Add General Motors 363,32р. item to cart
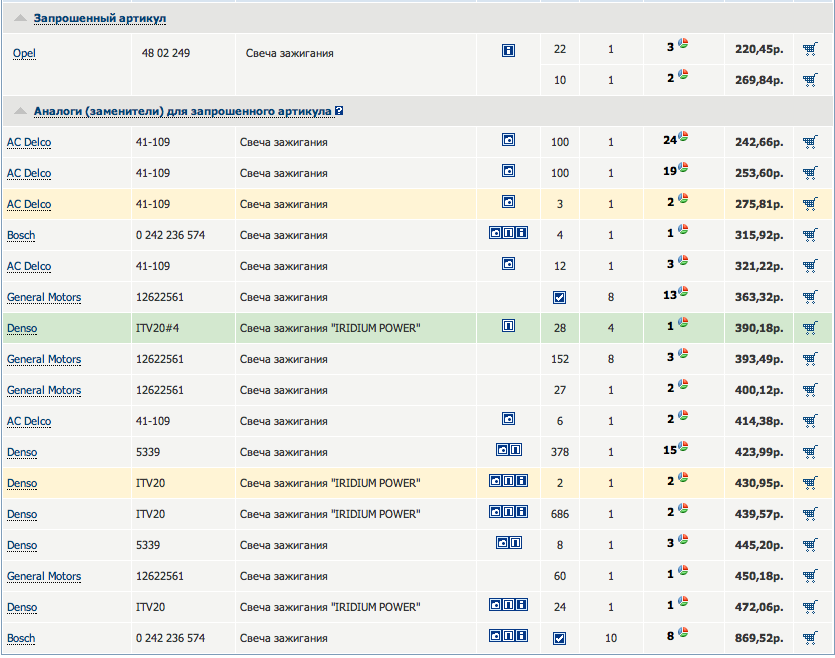 810,297
